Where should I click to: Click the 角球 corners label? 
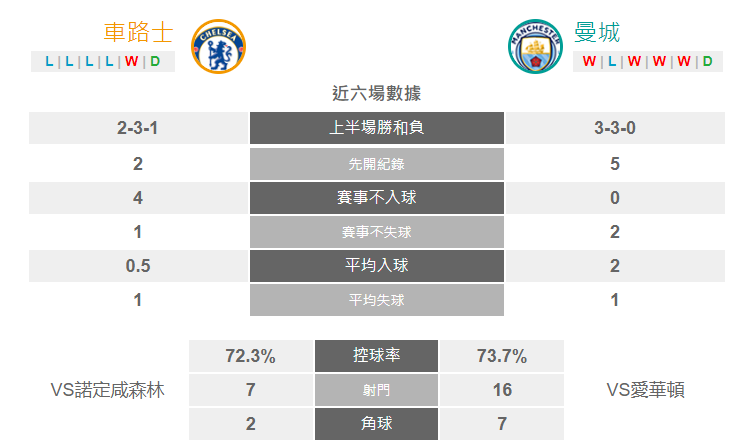[377, 424]
